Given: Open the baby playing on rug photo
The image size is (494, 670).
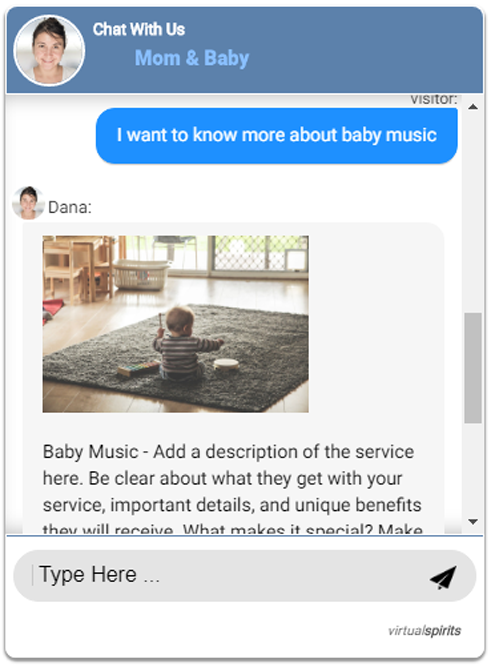Looking at the screenshot, I should point(175,324).
